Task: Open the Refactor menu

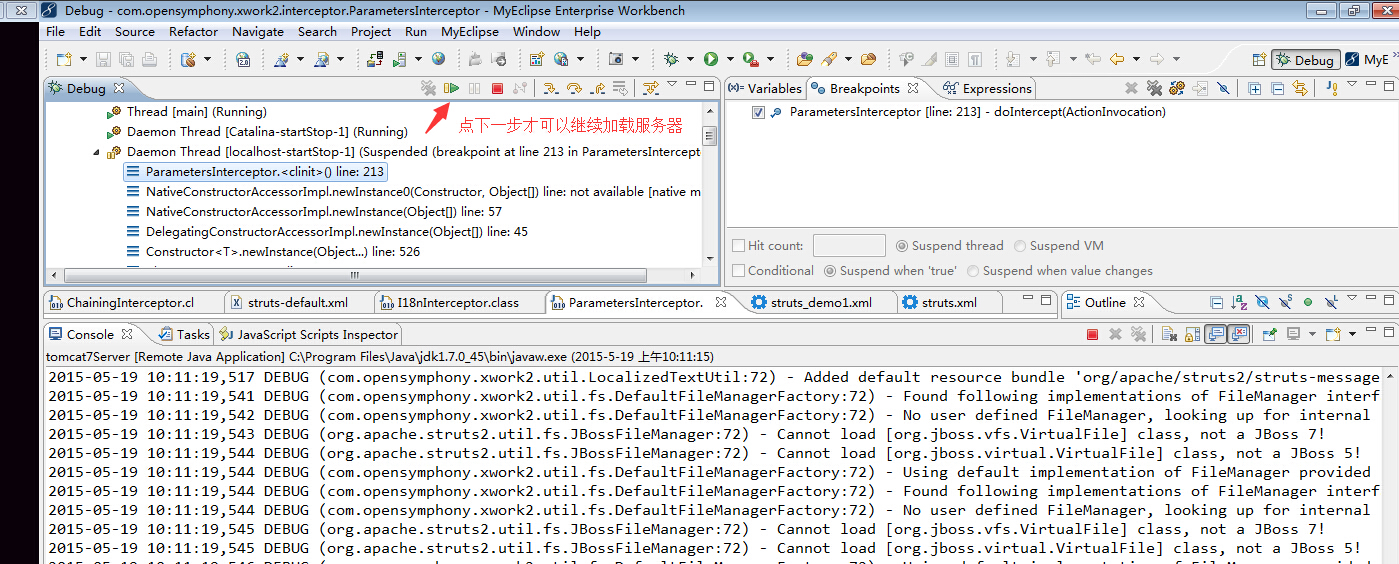Action: [x=193, y=31]
